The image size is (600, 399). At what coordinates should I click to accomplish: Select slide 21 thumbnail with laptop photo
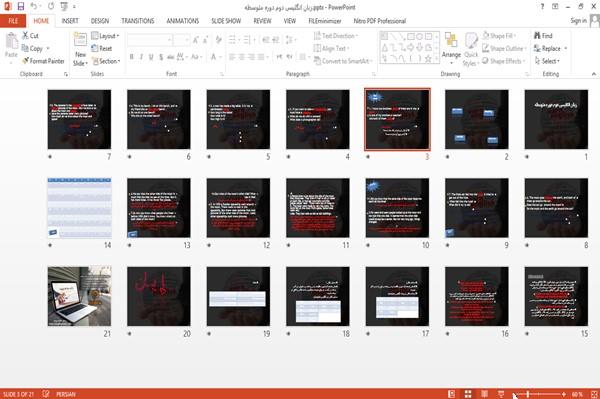click(79, 296)
